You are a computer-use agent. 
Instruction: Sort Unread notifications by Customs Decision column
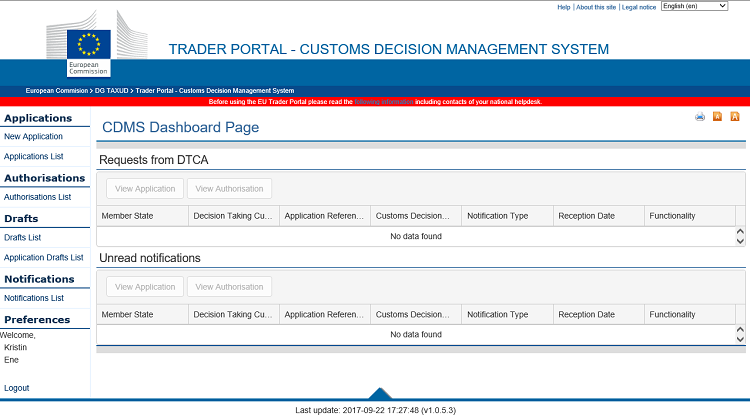416,314
